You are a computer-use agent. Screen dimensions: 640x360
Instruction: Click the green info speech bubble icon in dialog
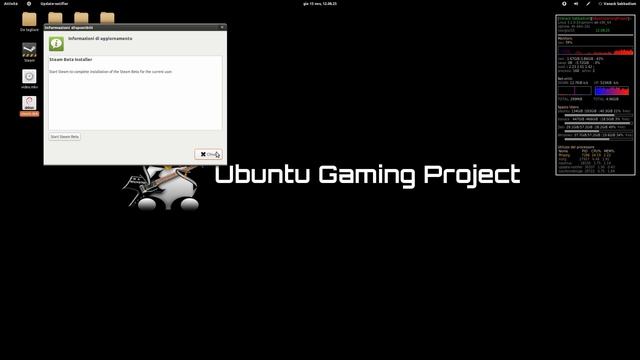click(x=56, y=44)
